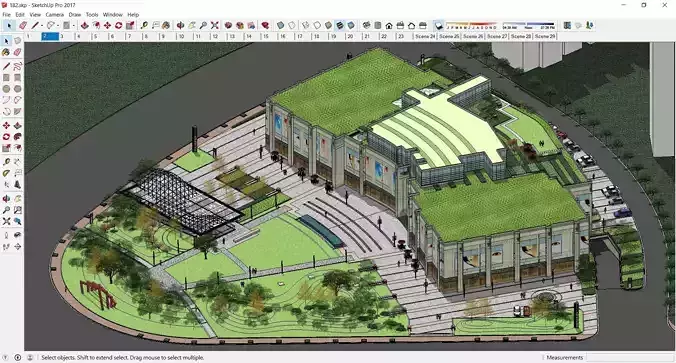Activate the Offset tool in top toolbar
Viewport: 676px width, 363px height.
[96, 26]
